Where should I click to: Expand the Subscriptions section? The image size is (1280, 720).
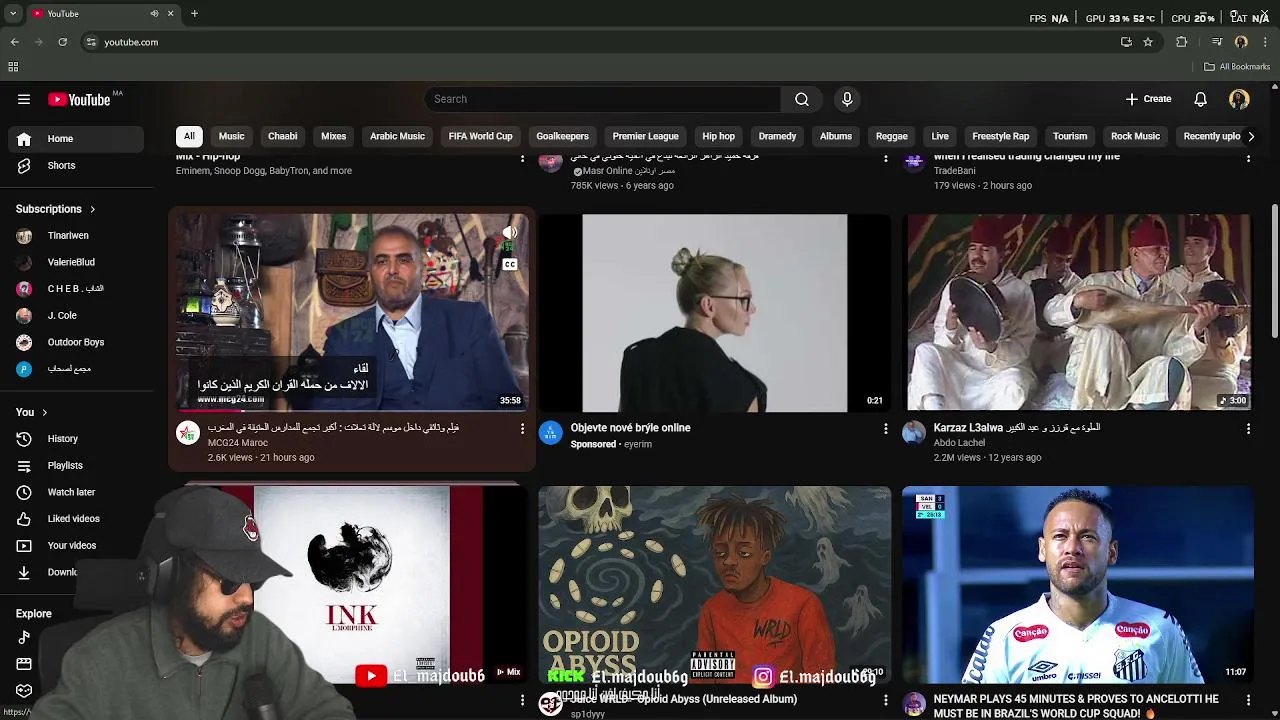56,209
